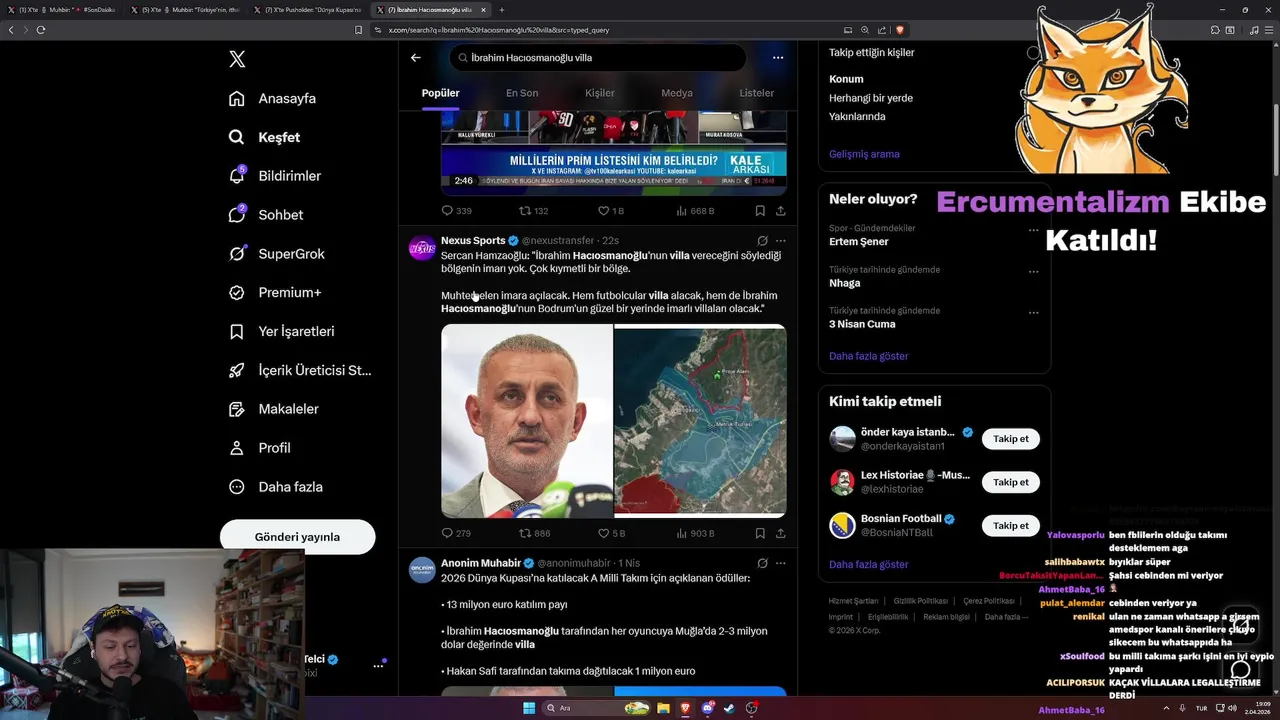
Task: Share the Nexus Sports post
Action: point(781,534)
